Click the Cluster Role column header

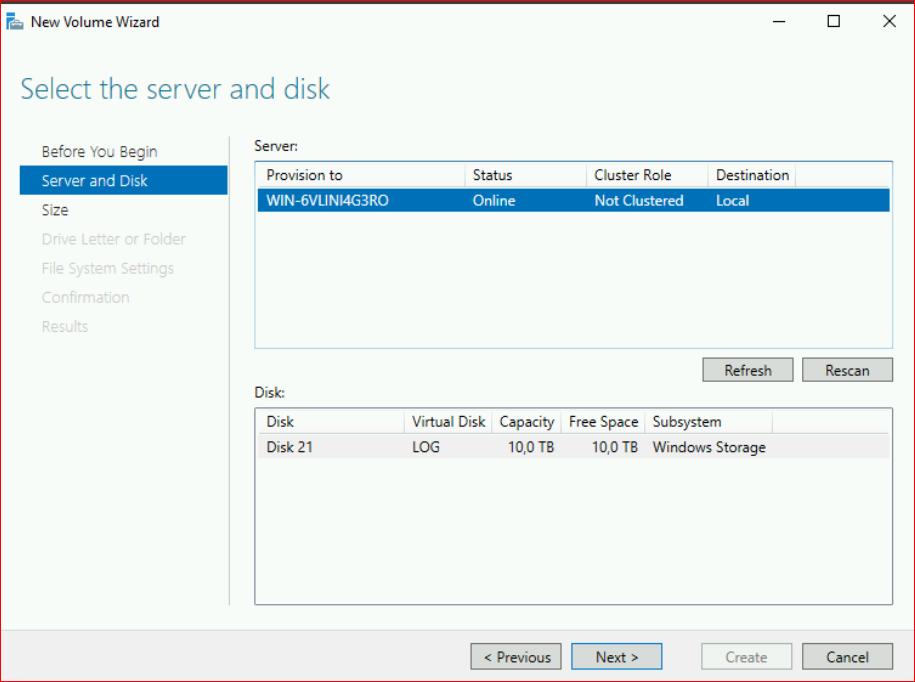pos(632,175)
